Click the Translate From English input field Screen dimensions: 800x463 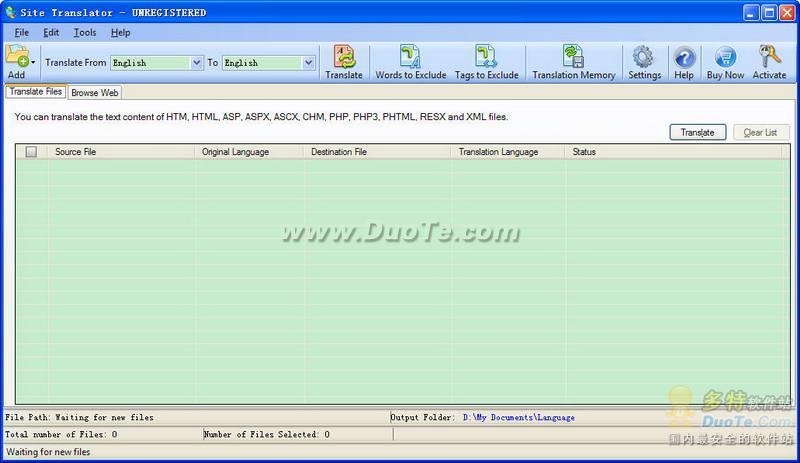pos(151,63)
